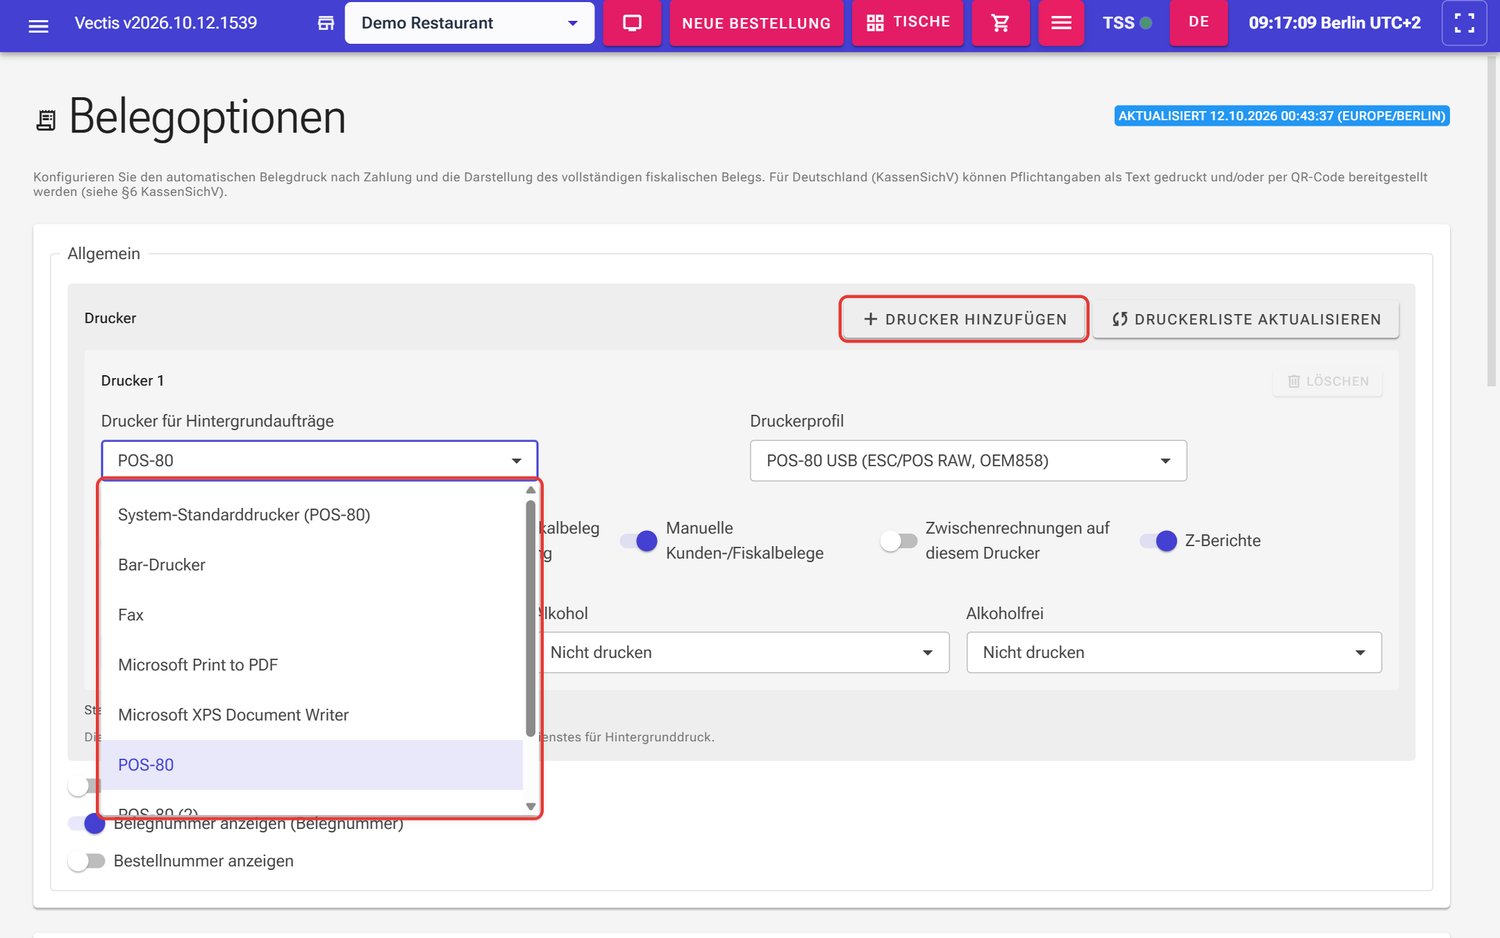This screenshot has width=1500, height=938.
Task: Select System-Standarddrucker (POS-80) option
Action: (311, 515)
